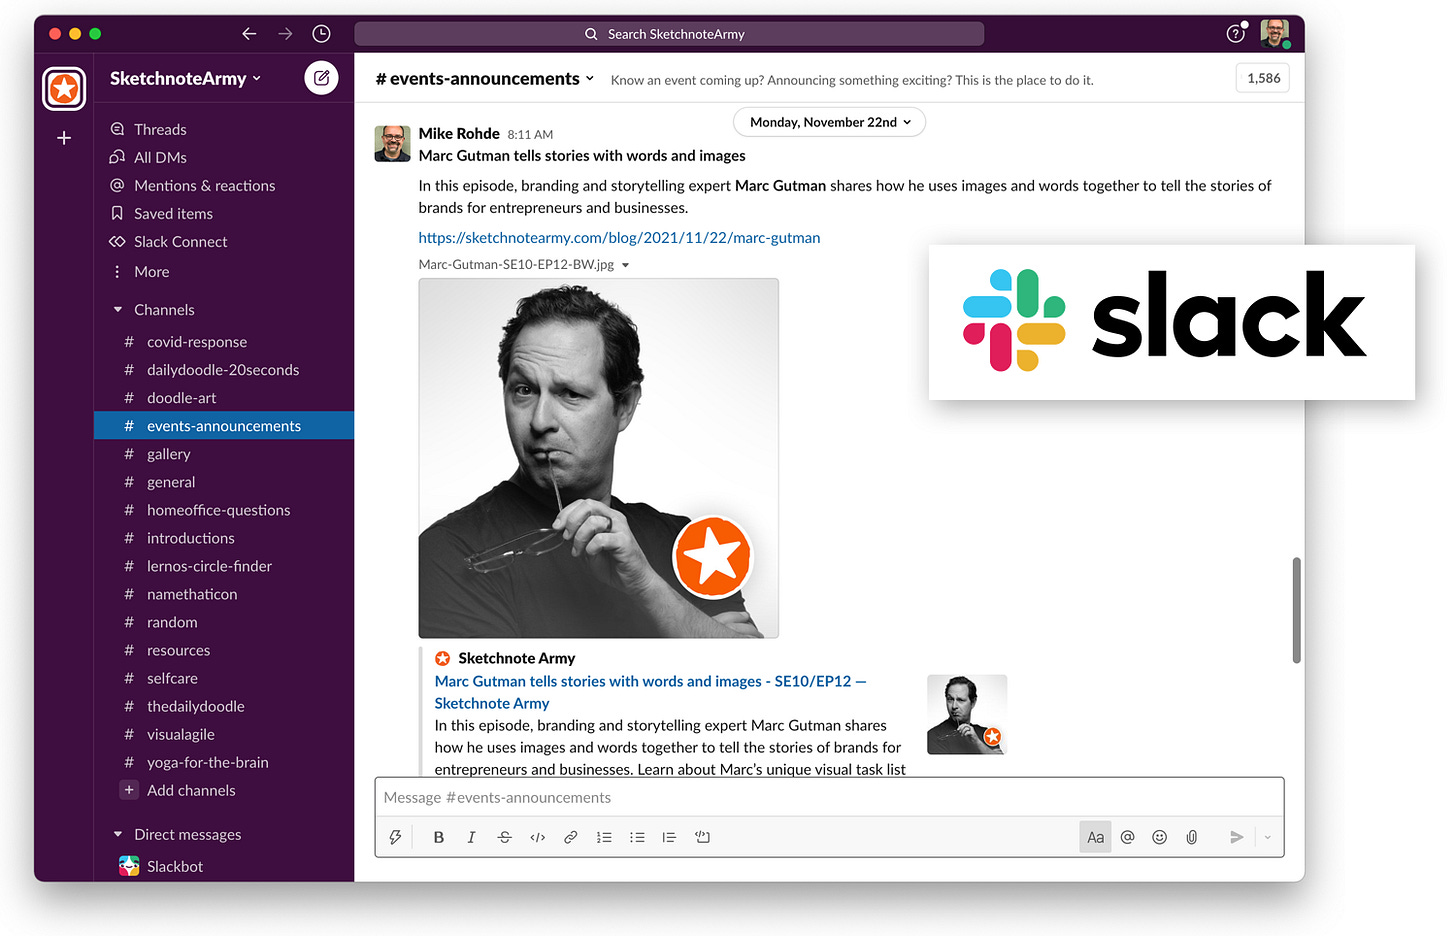Open the sketchnotearmy.com blog link
The height and width of the screenshot is (936, 1456).
click(x=619, y=237)
